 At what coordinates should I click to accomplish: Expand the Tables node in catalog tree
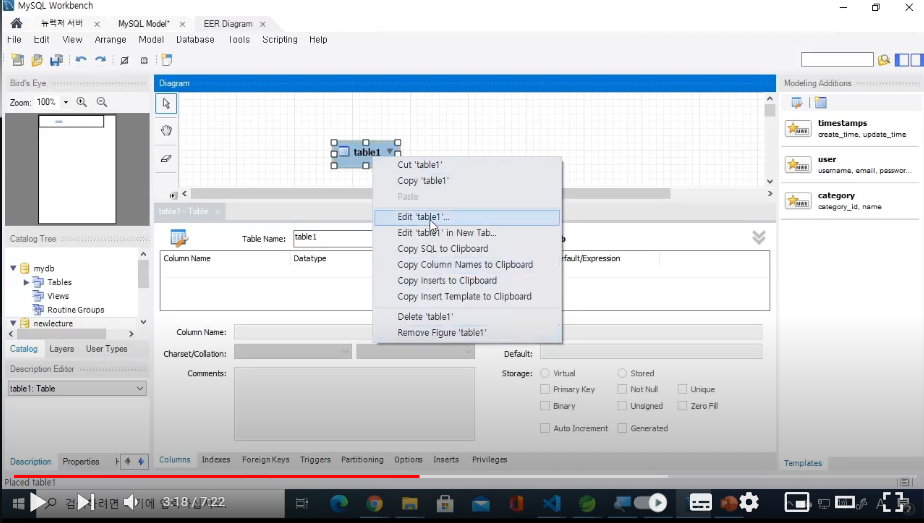(x=26, y=282)
